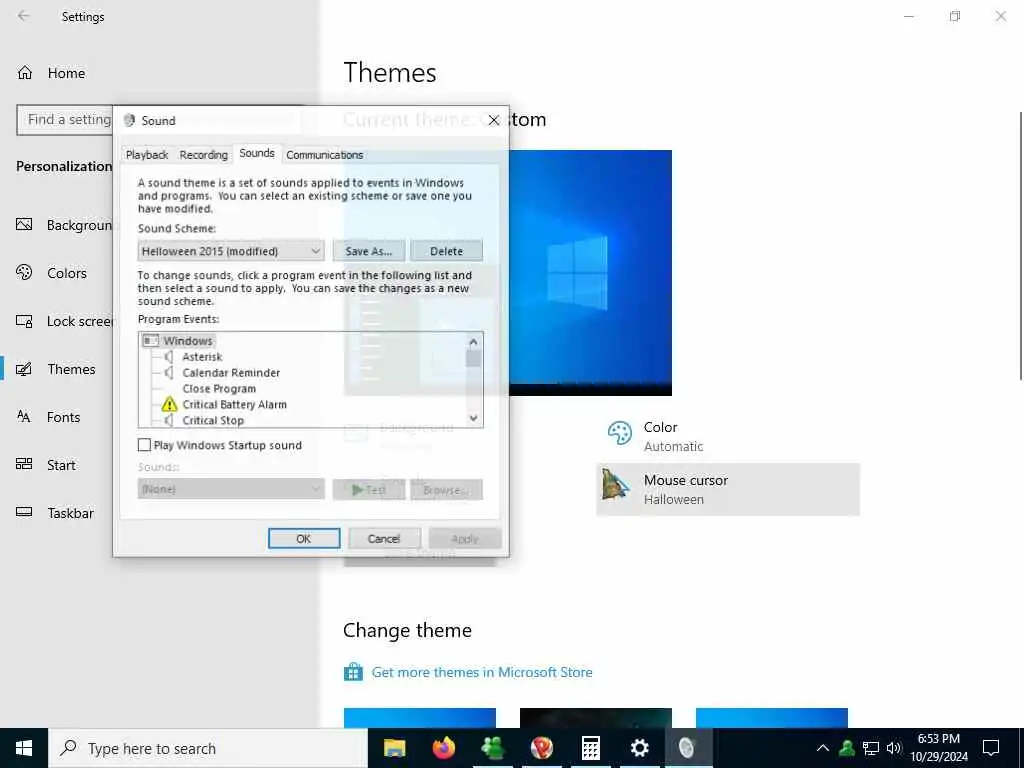Image resolution: width=1024 pixels, height=768 pixels.
Task: Click the Lock screen icon in sidebar
Action: coord(24,321)
